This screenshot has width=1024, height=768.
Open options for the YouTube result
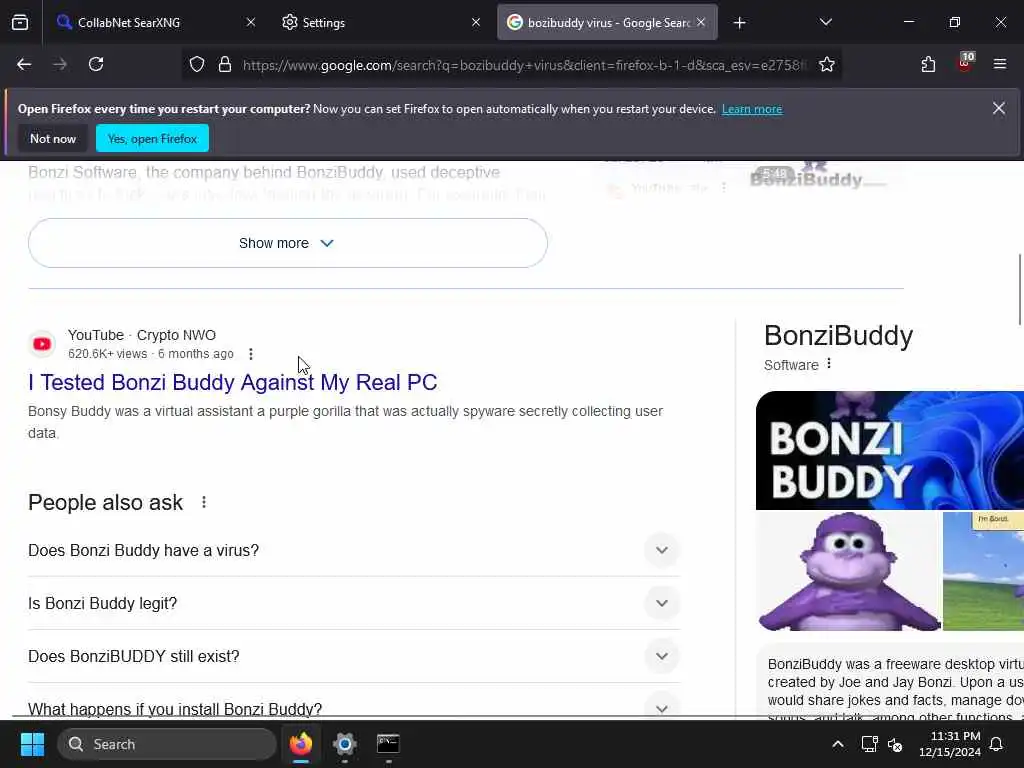point(251,354)
